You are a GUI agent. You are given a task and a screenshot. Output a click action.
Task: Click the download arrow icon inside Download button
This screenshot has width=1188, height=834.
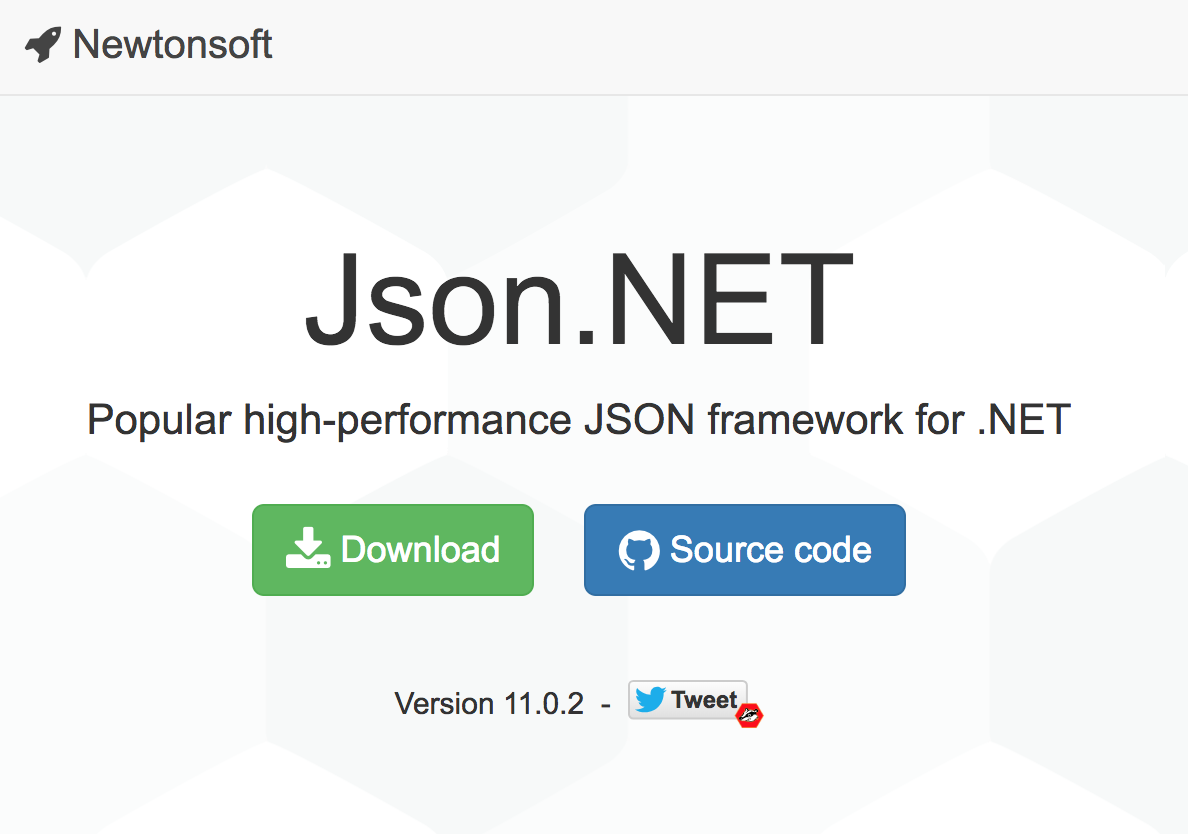coord(309,549)
